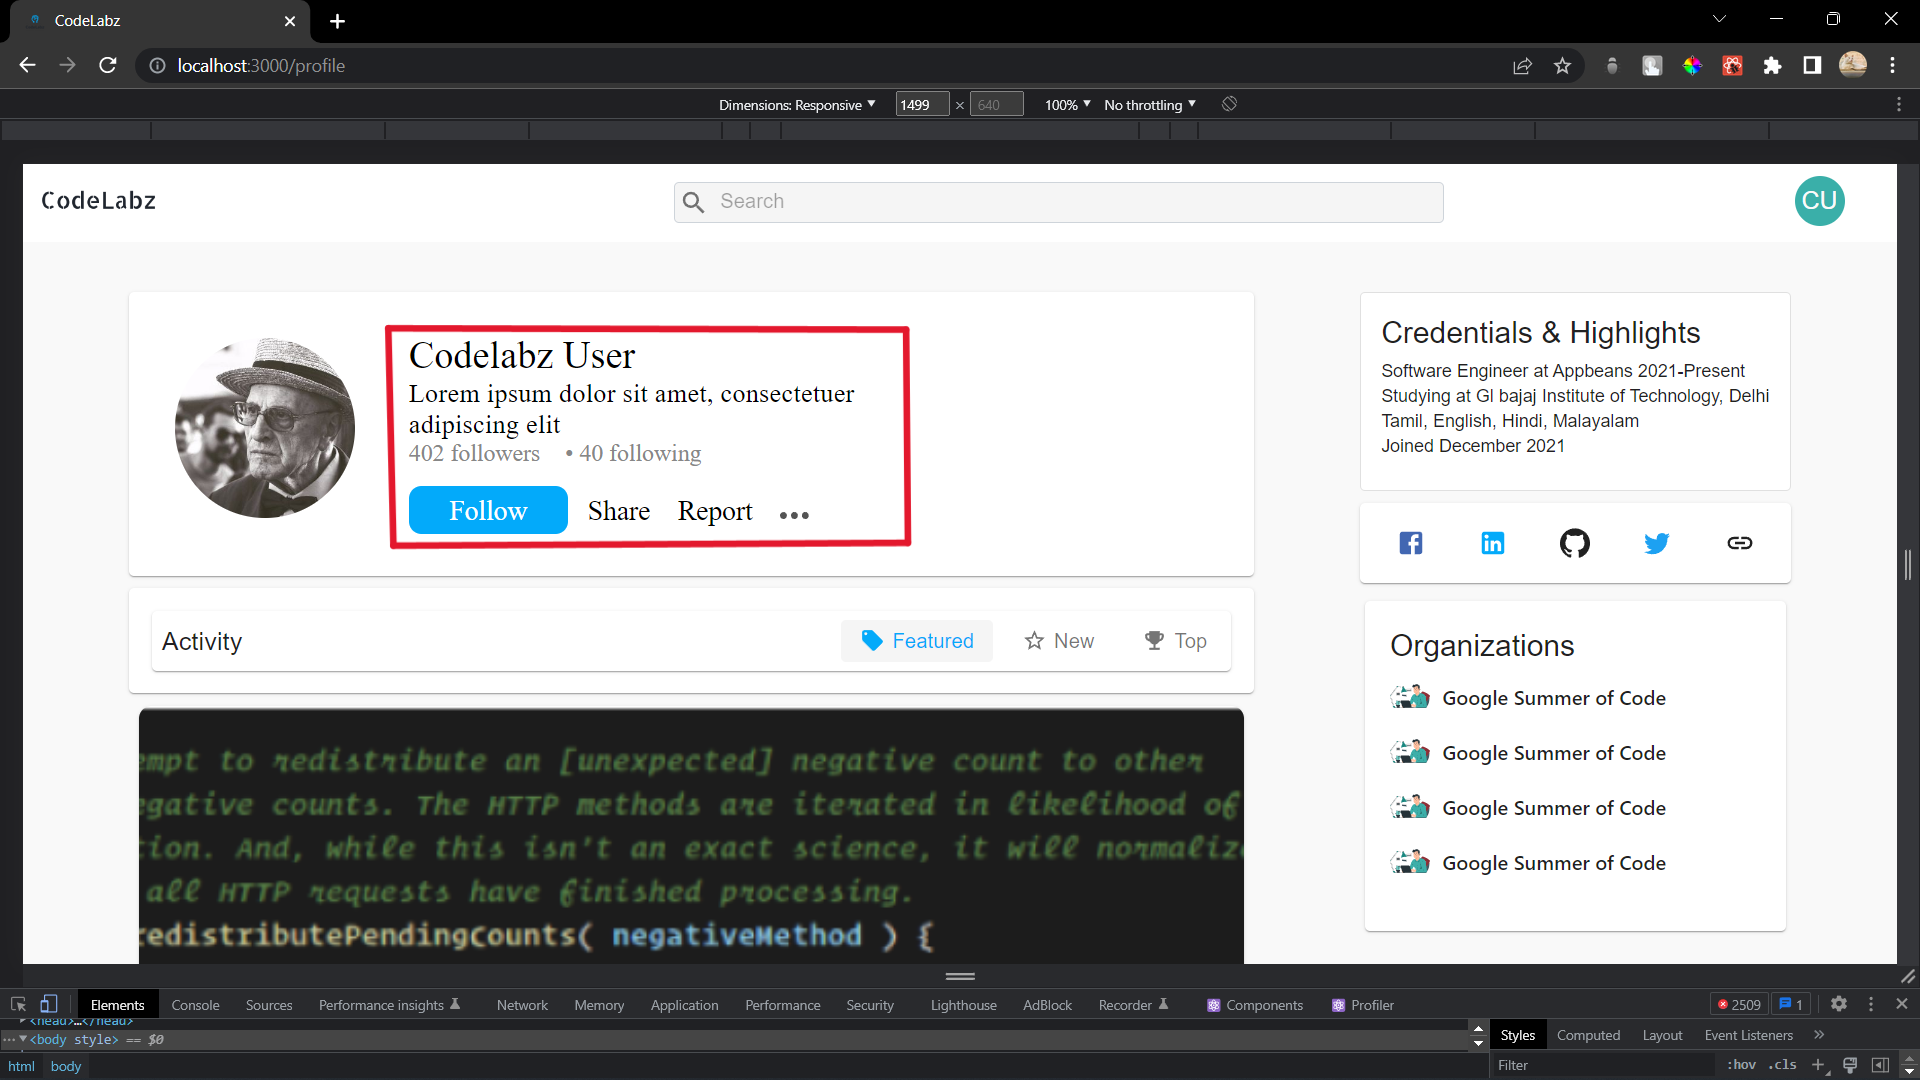
Task: Open the Computed styles tab
Action: pyautogui.click(x=1589, y=1035)
